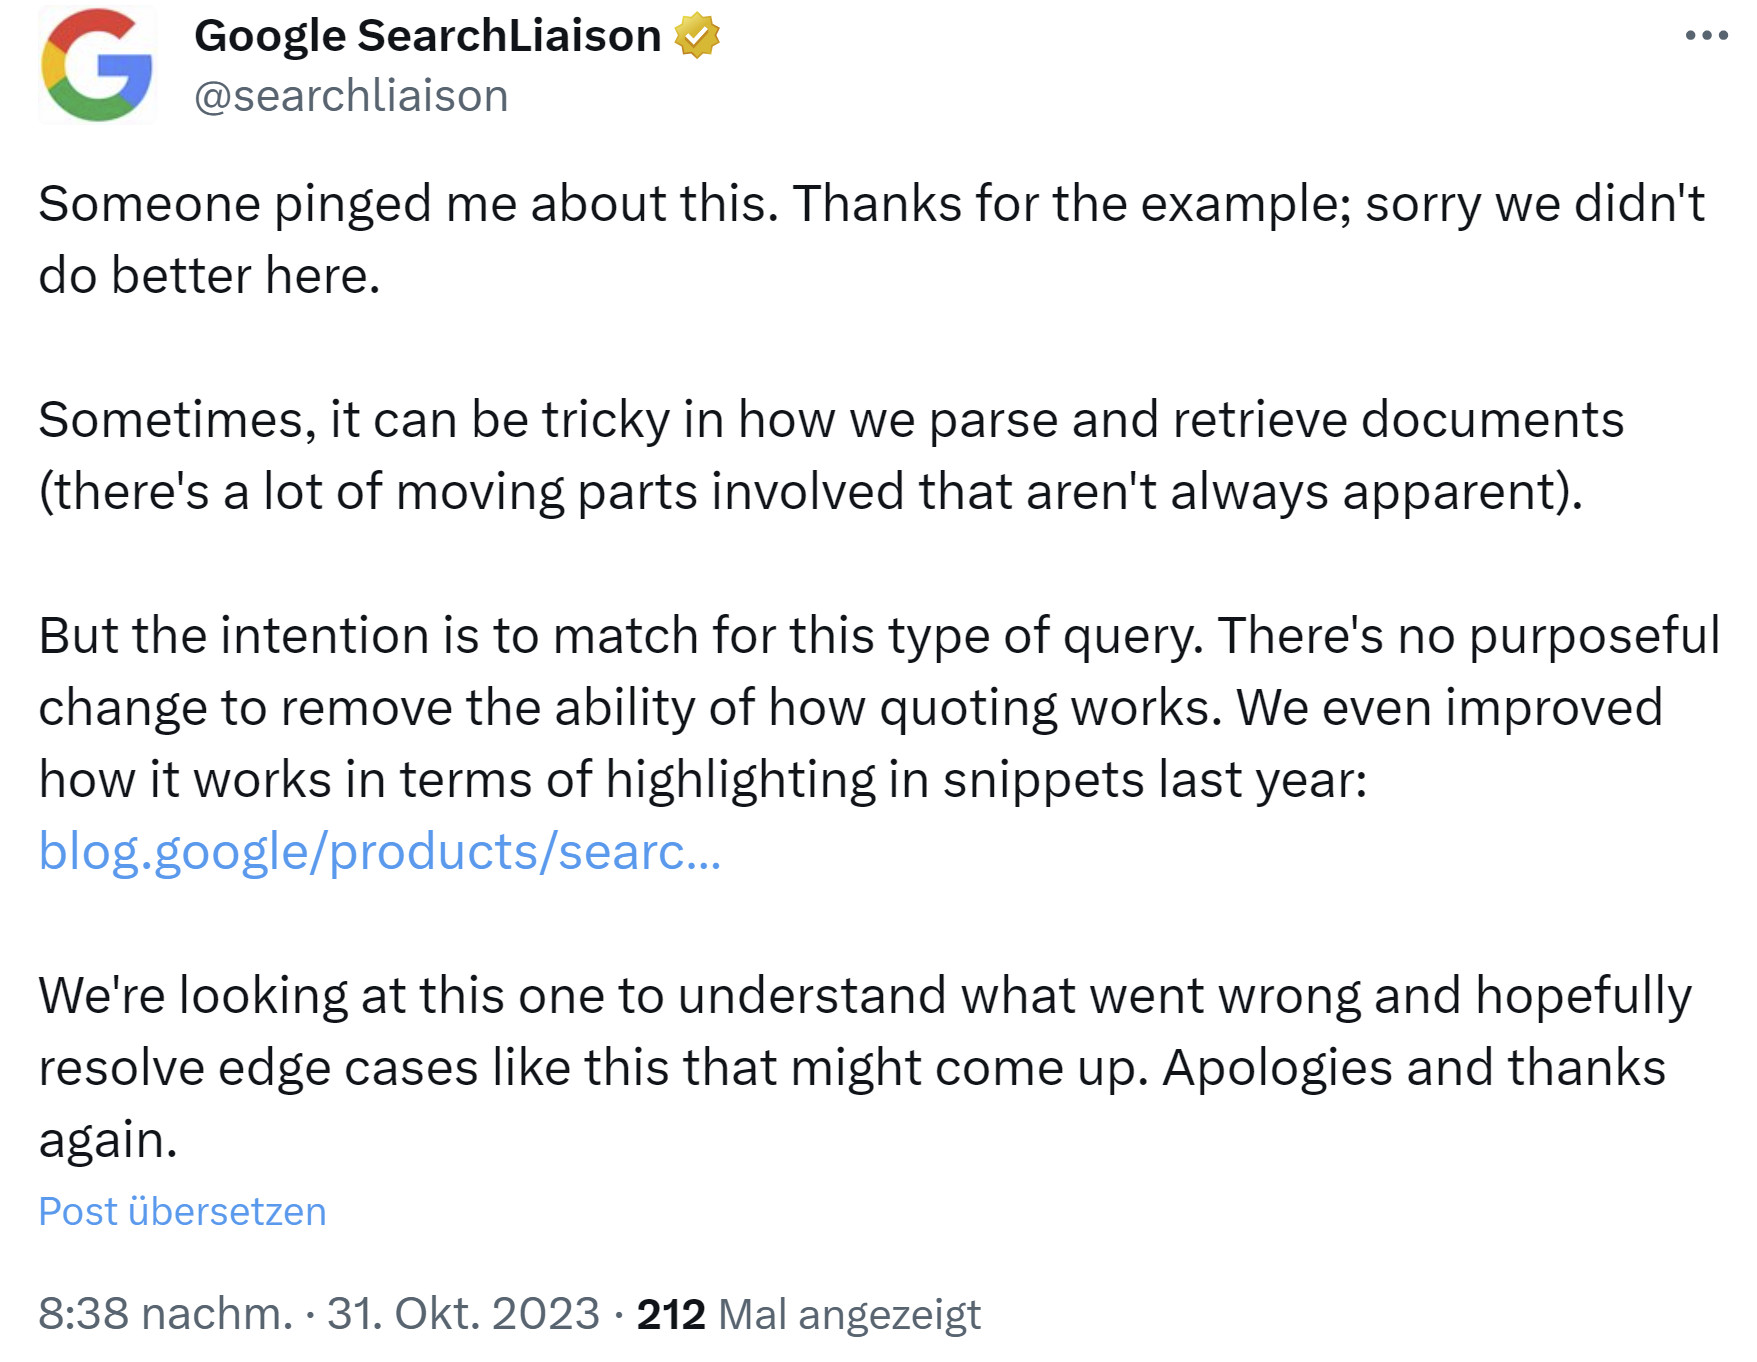Viewport: 1757px width, 1362px height.
Task: Click the final word "again."
Action: pos(108,1140)
